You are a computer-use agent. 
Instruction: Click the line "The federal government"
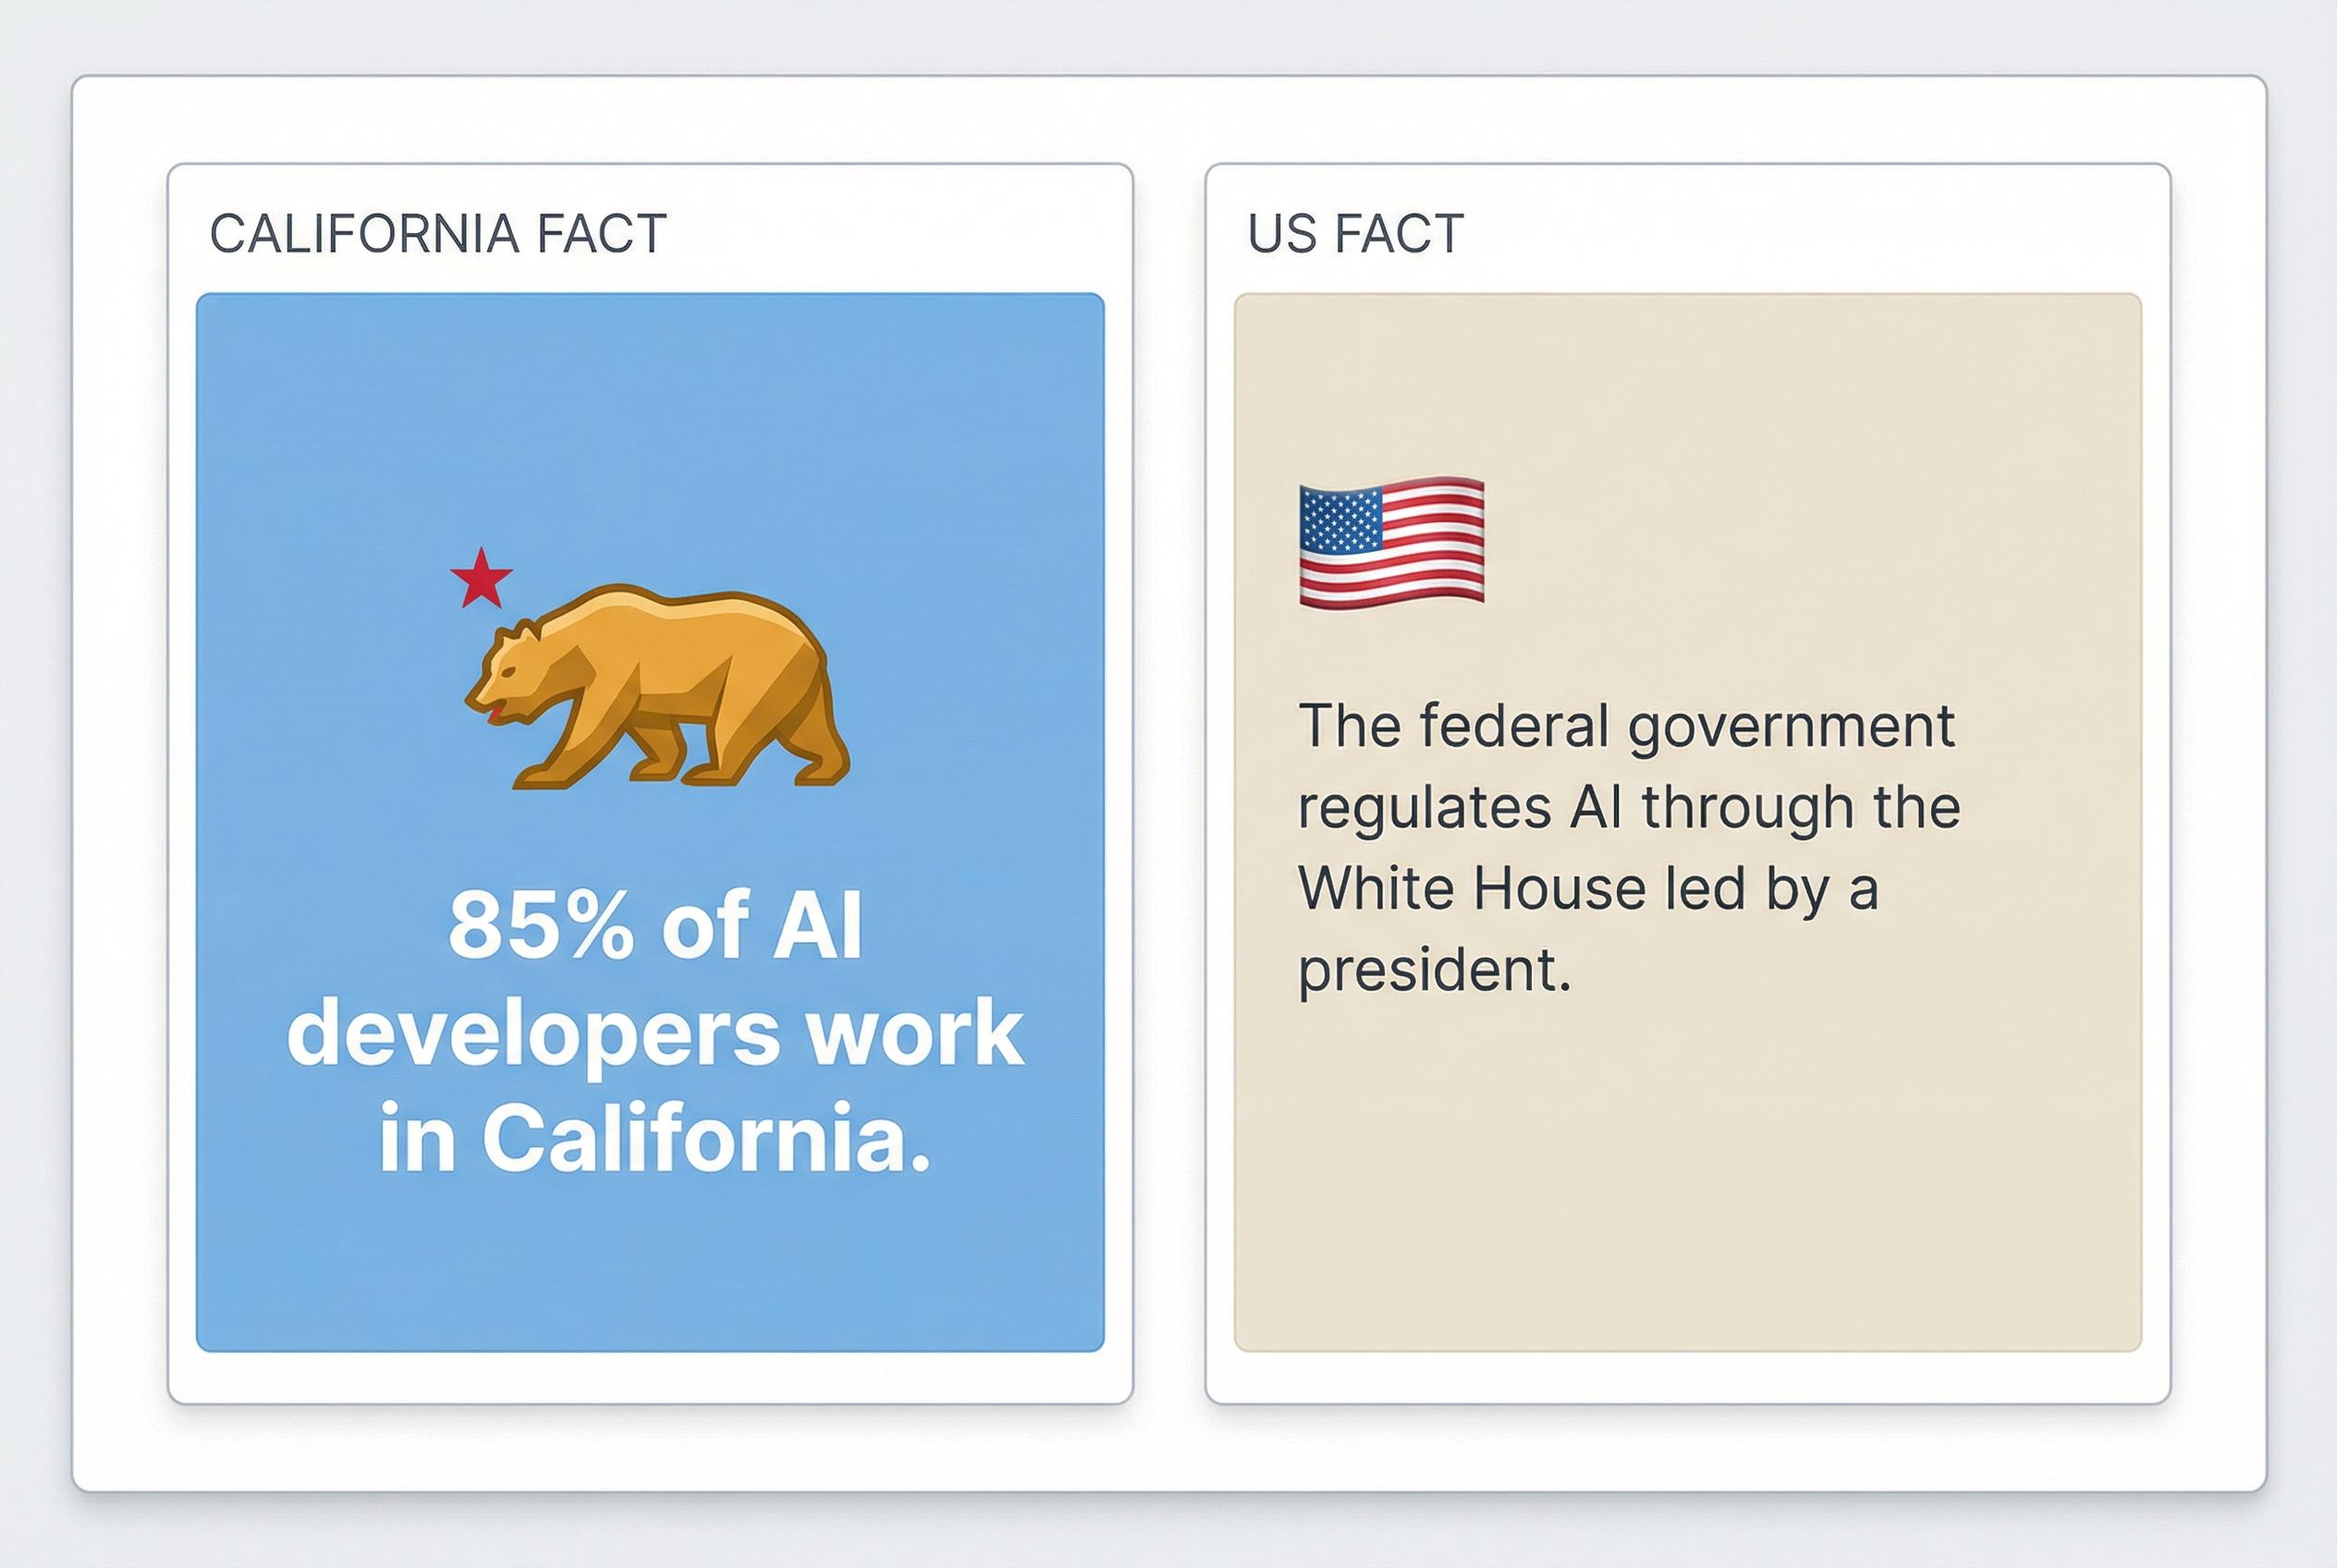(1626, 726)
